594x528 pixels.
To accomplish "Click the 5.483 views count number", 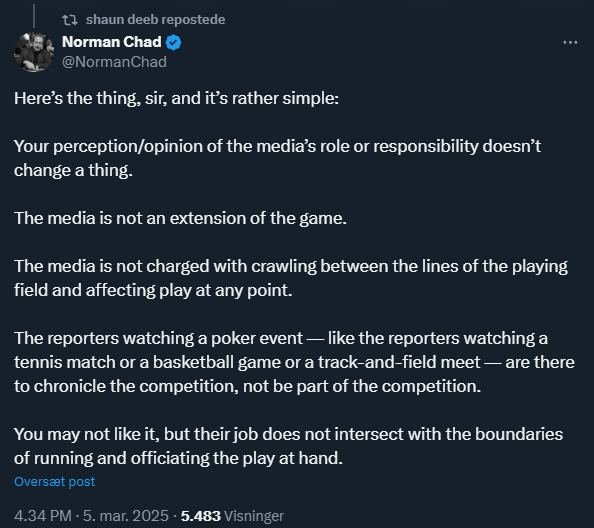I will [200, 516].
